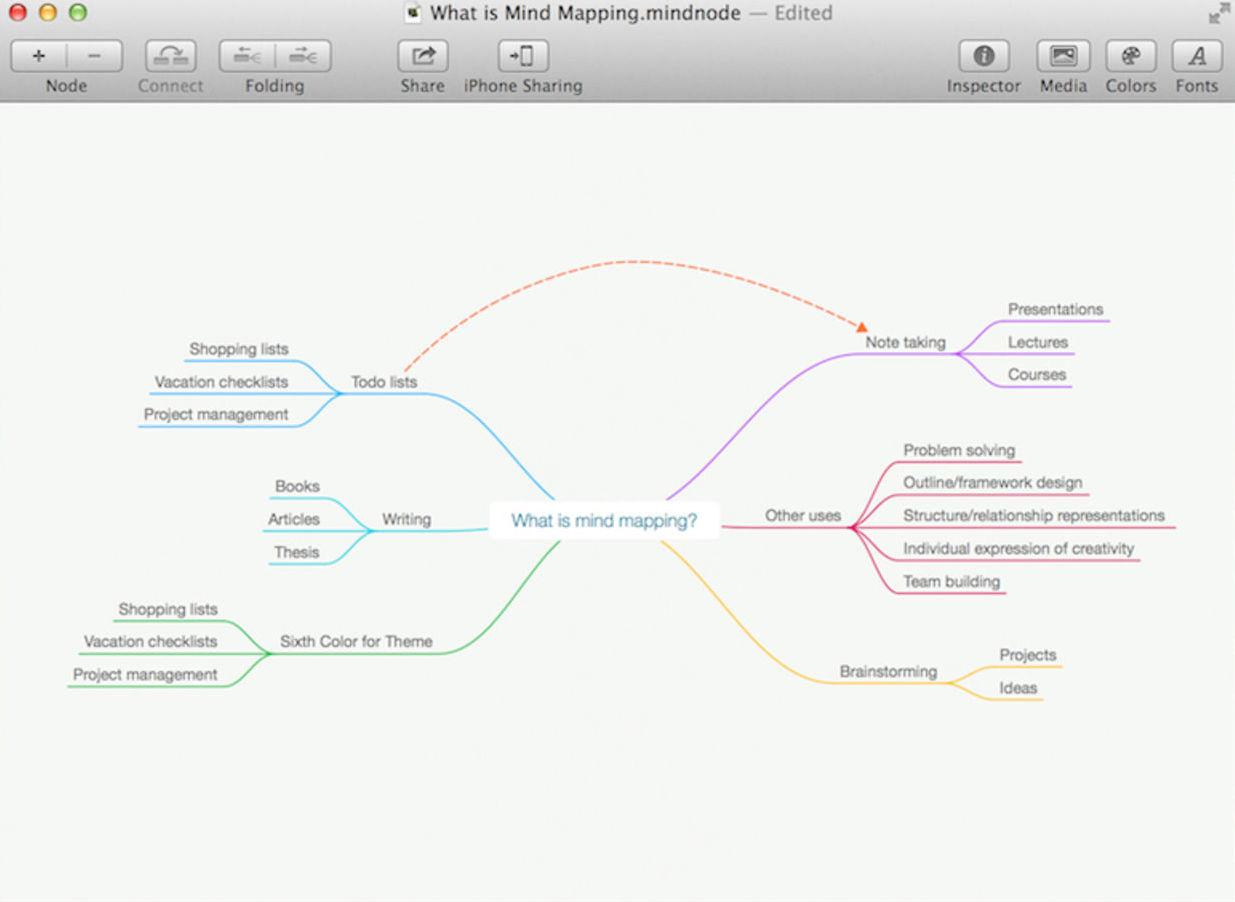Click the 'Problem solving' node
The image size is (1235, 902).
[x=959, y=450]
